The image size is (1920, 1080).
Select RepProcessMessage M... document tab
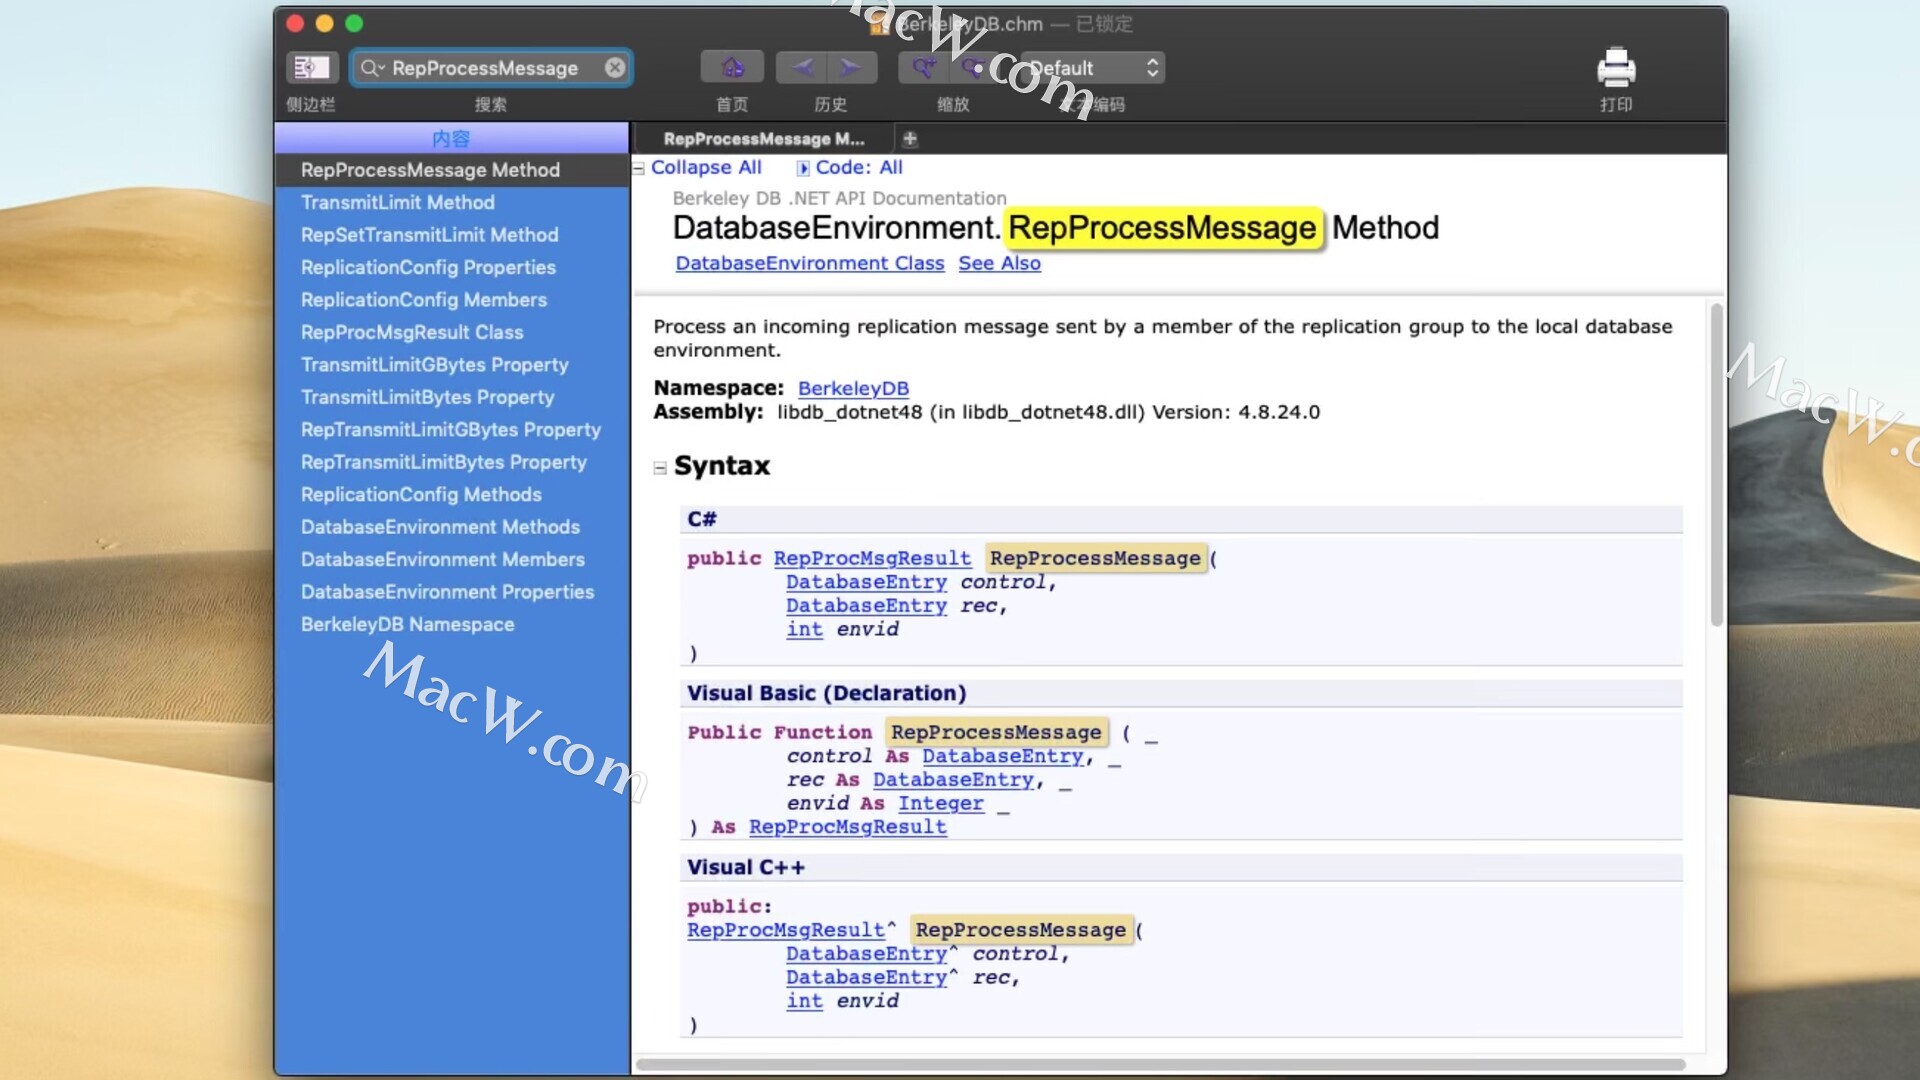763,139
